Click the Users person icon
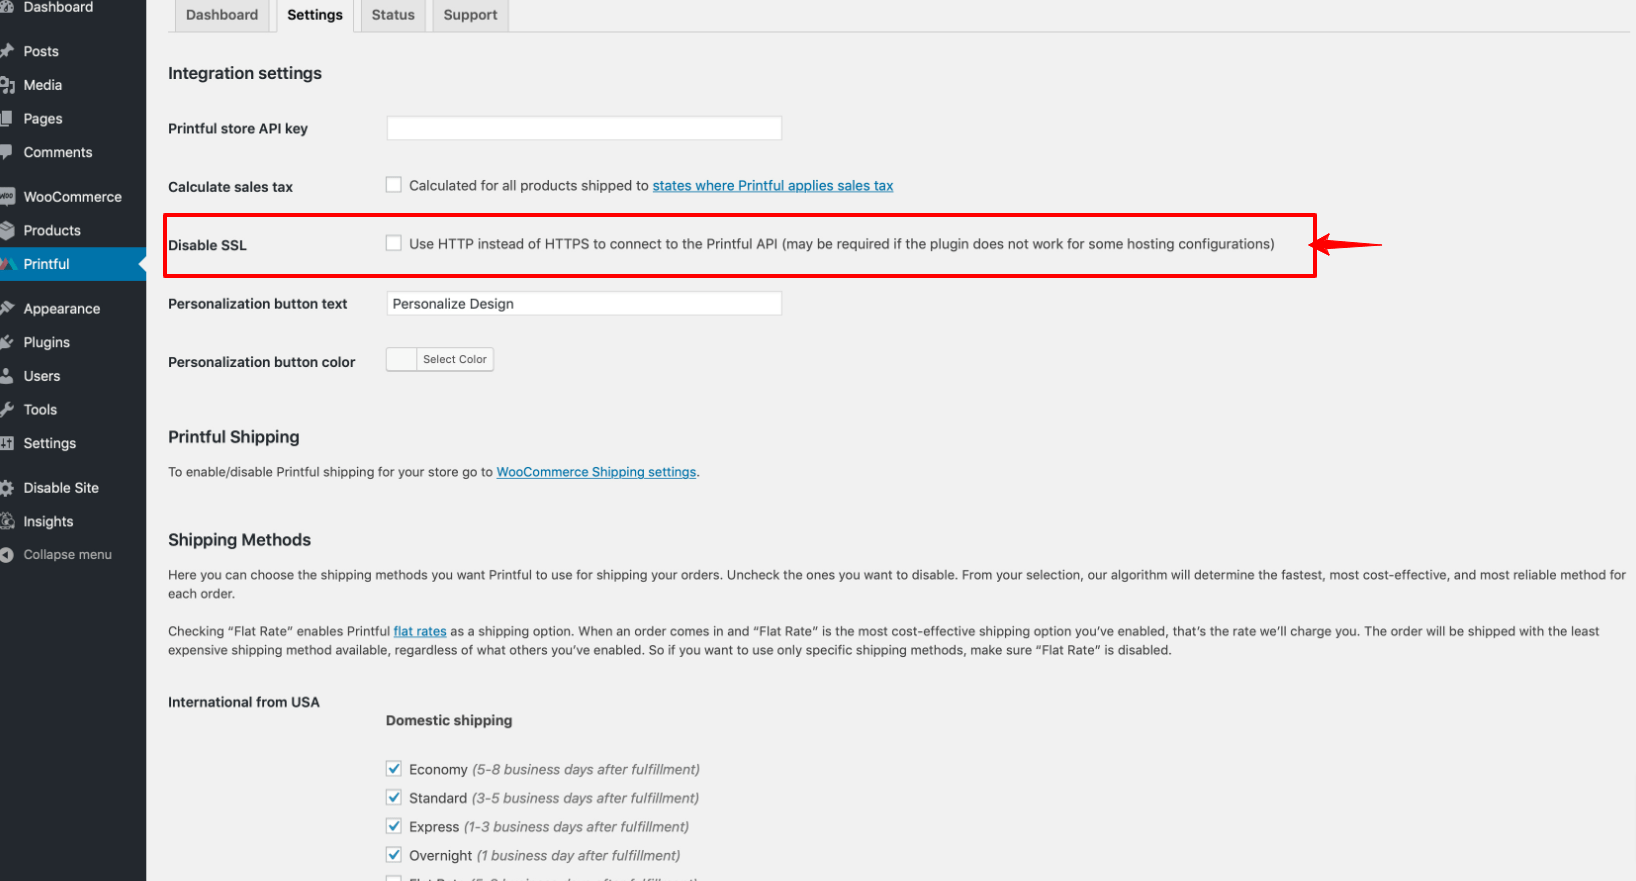This screenshot has width=1636, height=881. 6,376
